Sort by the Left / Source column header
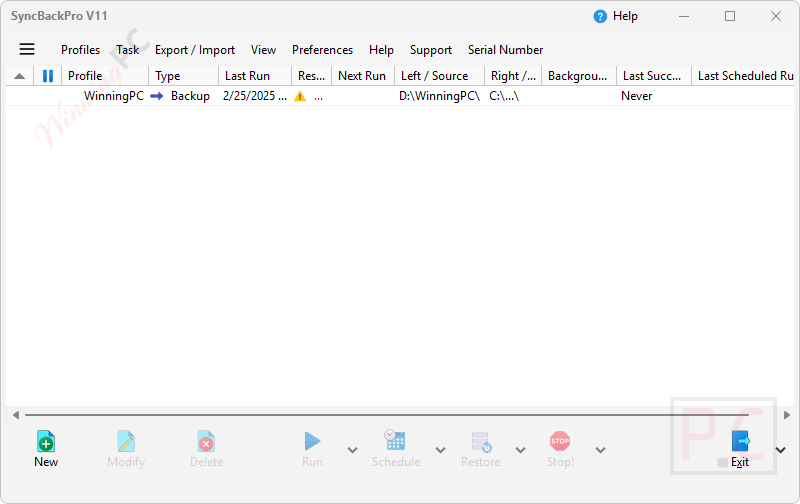Viewport: 800px width, 504px height. coord(440,76)
